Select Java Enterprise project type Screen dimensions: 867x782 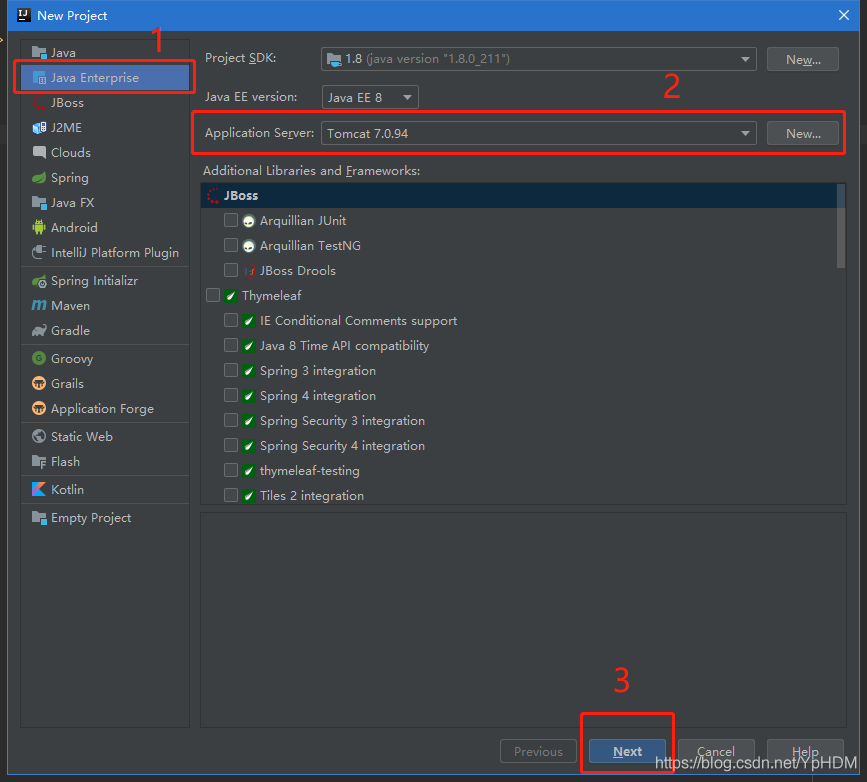point(105,77)
